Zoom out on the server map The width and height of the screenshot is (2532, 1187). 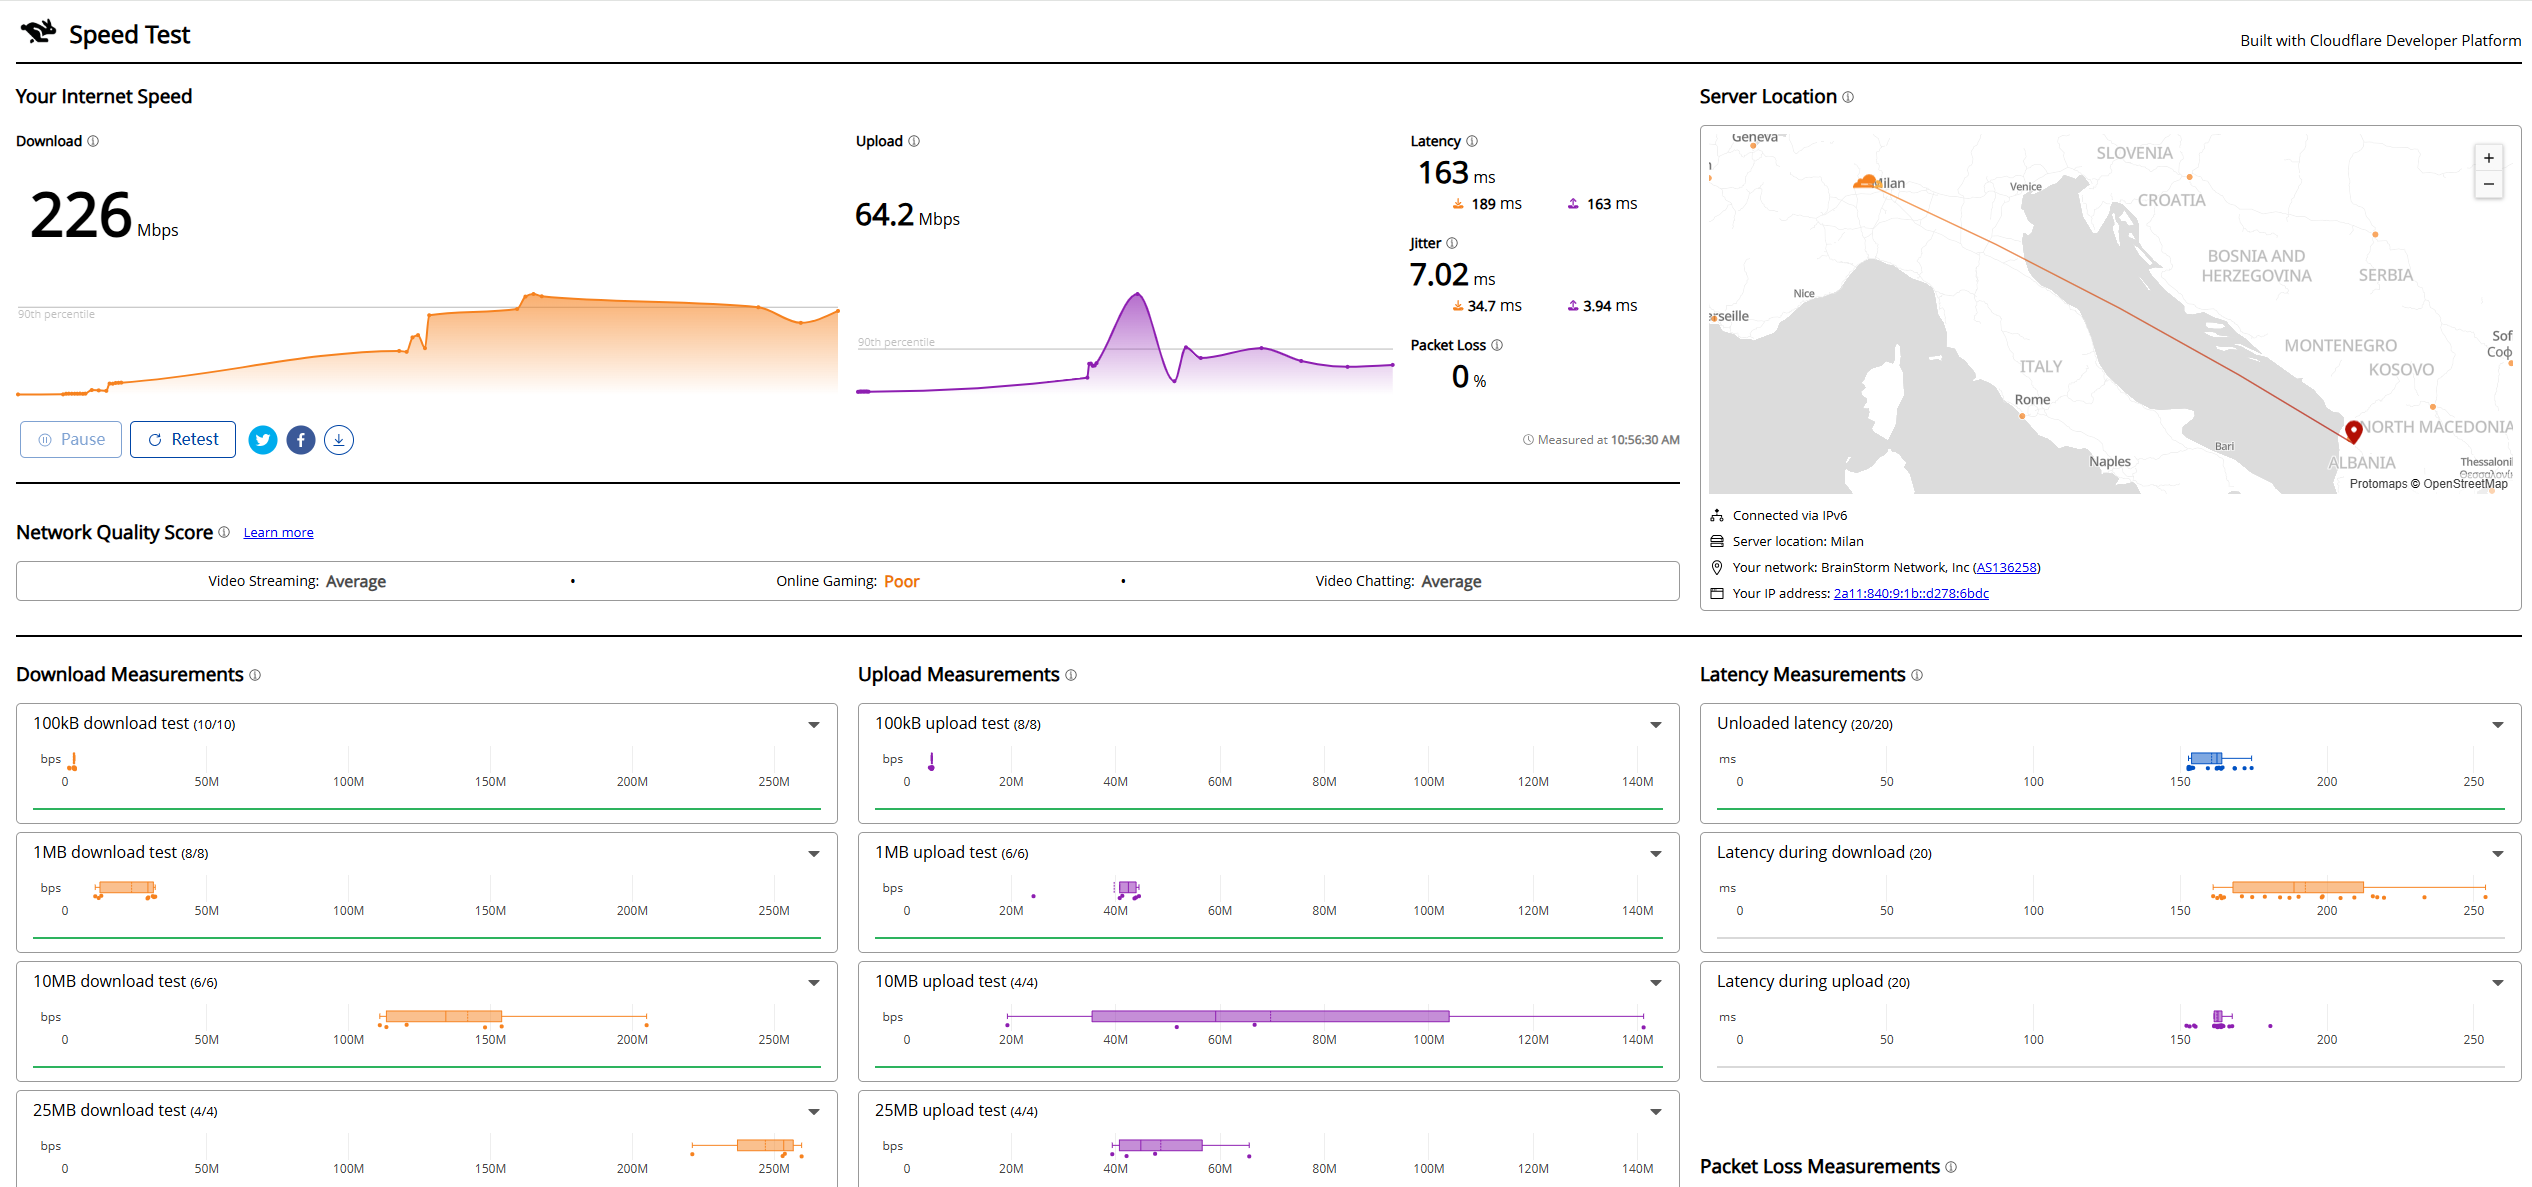point(2489,184)
